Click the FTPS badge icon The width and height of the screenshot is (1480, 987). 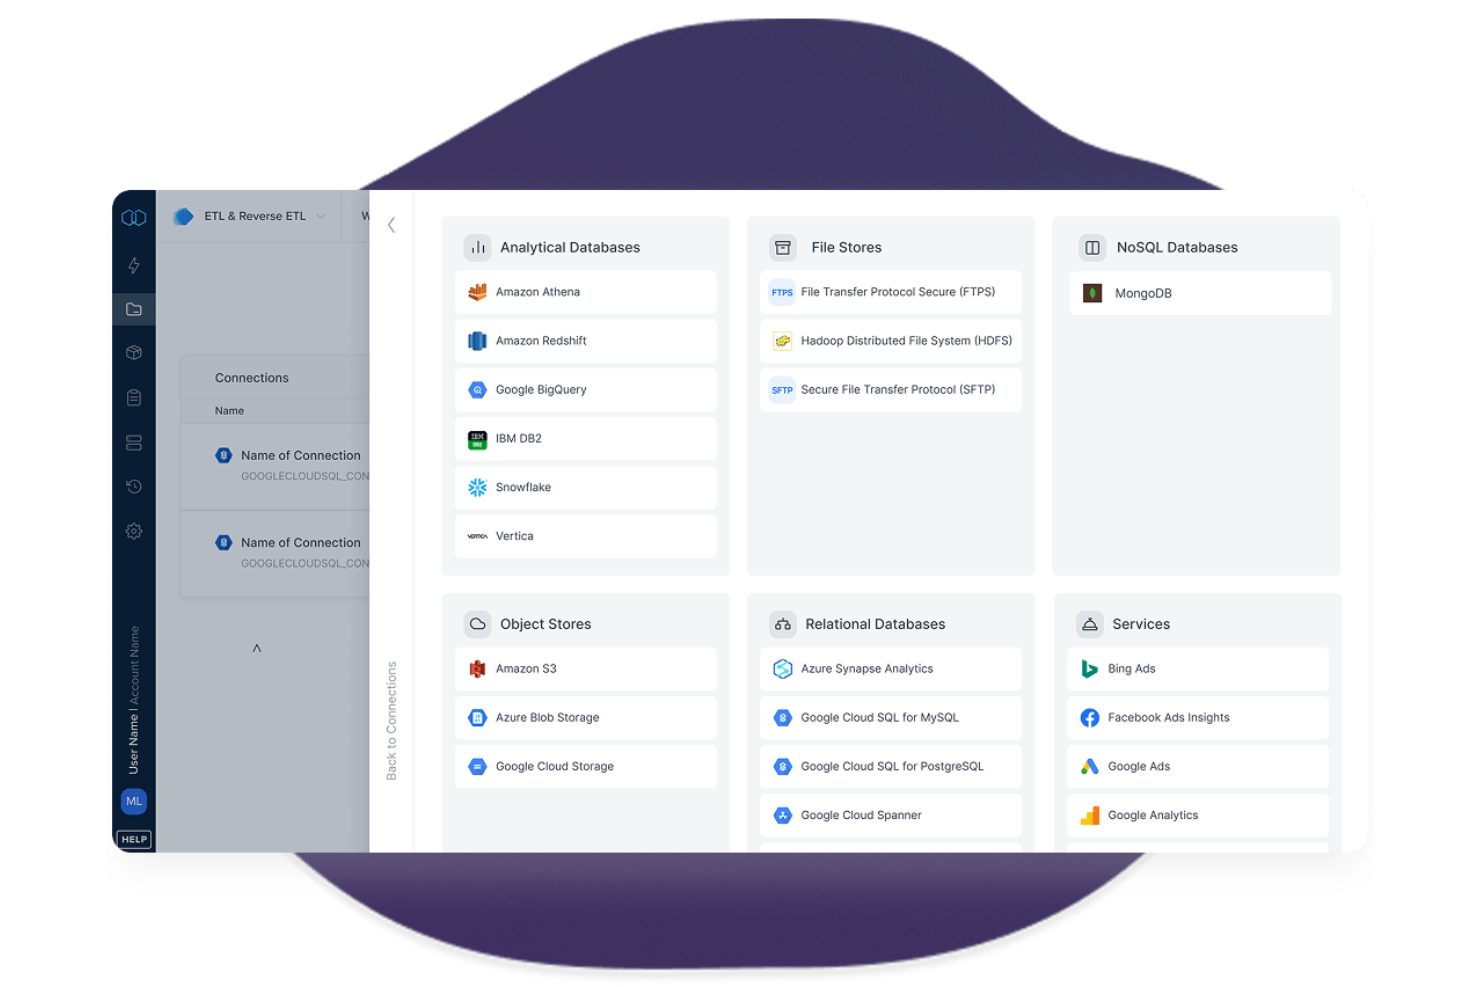pos(782,292)
